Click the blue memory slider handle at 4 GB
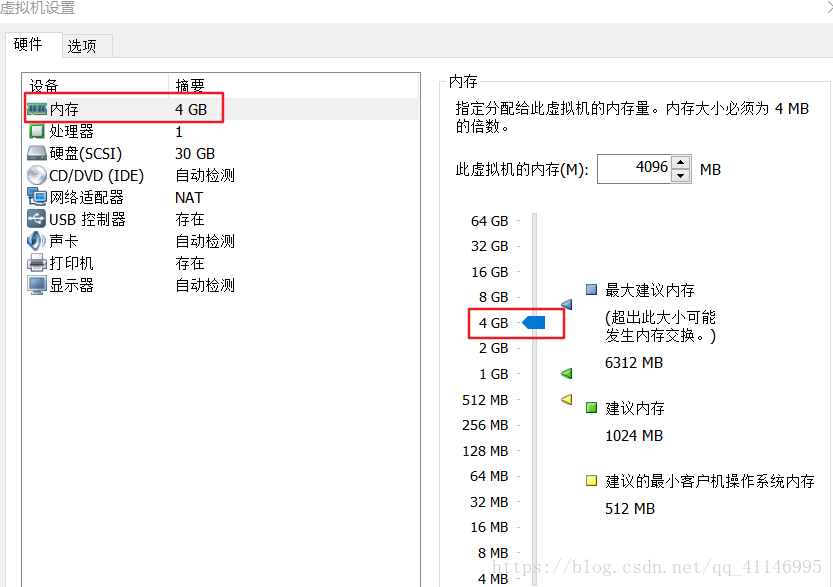Image resolution: width=833 pixels, height=587 pixels. (534, 322)
